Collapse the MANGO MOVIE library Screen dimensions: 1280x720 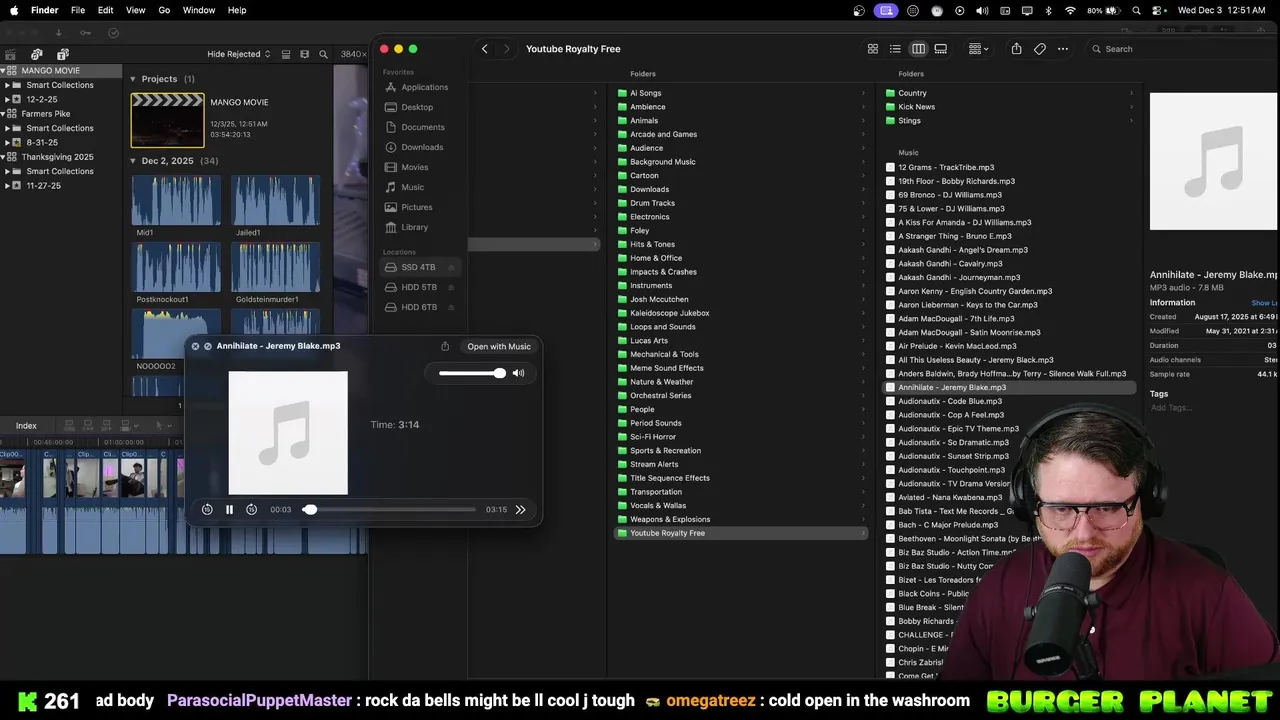(3, 71)
